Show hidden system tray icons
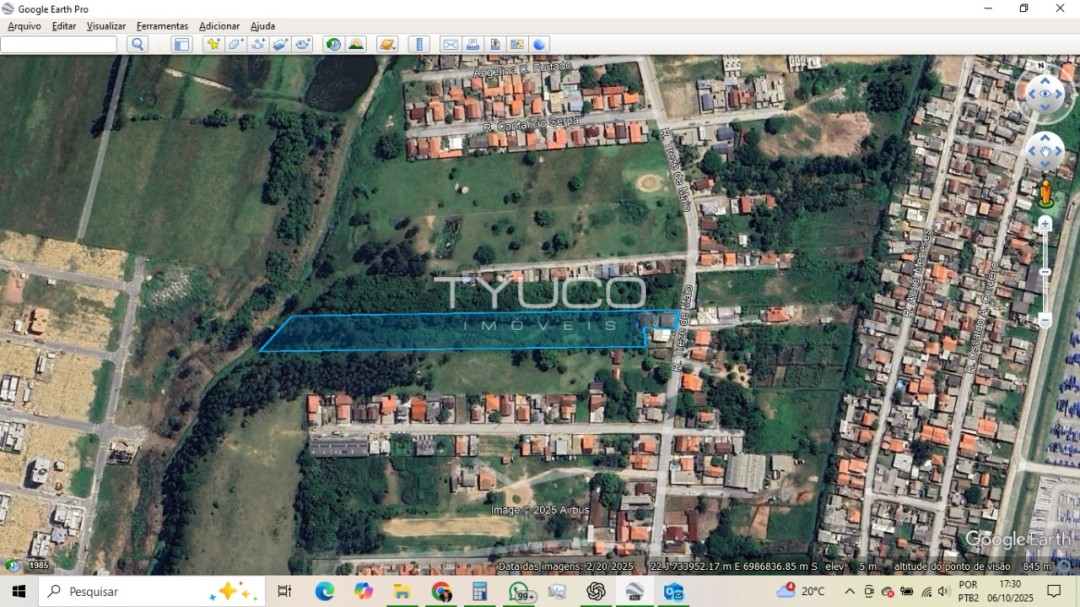1080x607 pixels. 850,591
